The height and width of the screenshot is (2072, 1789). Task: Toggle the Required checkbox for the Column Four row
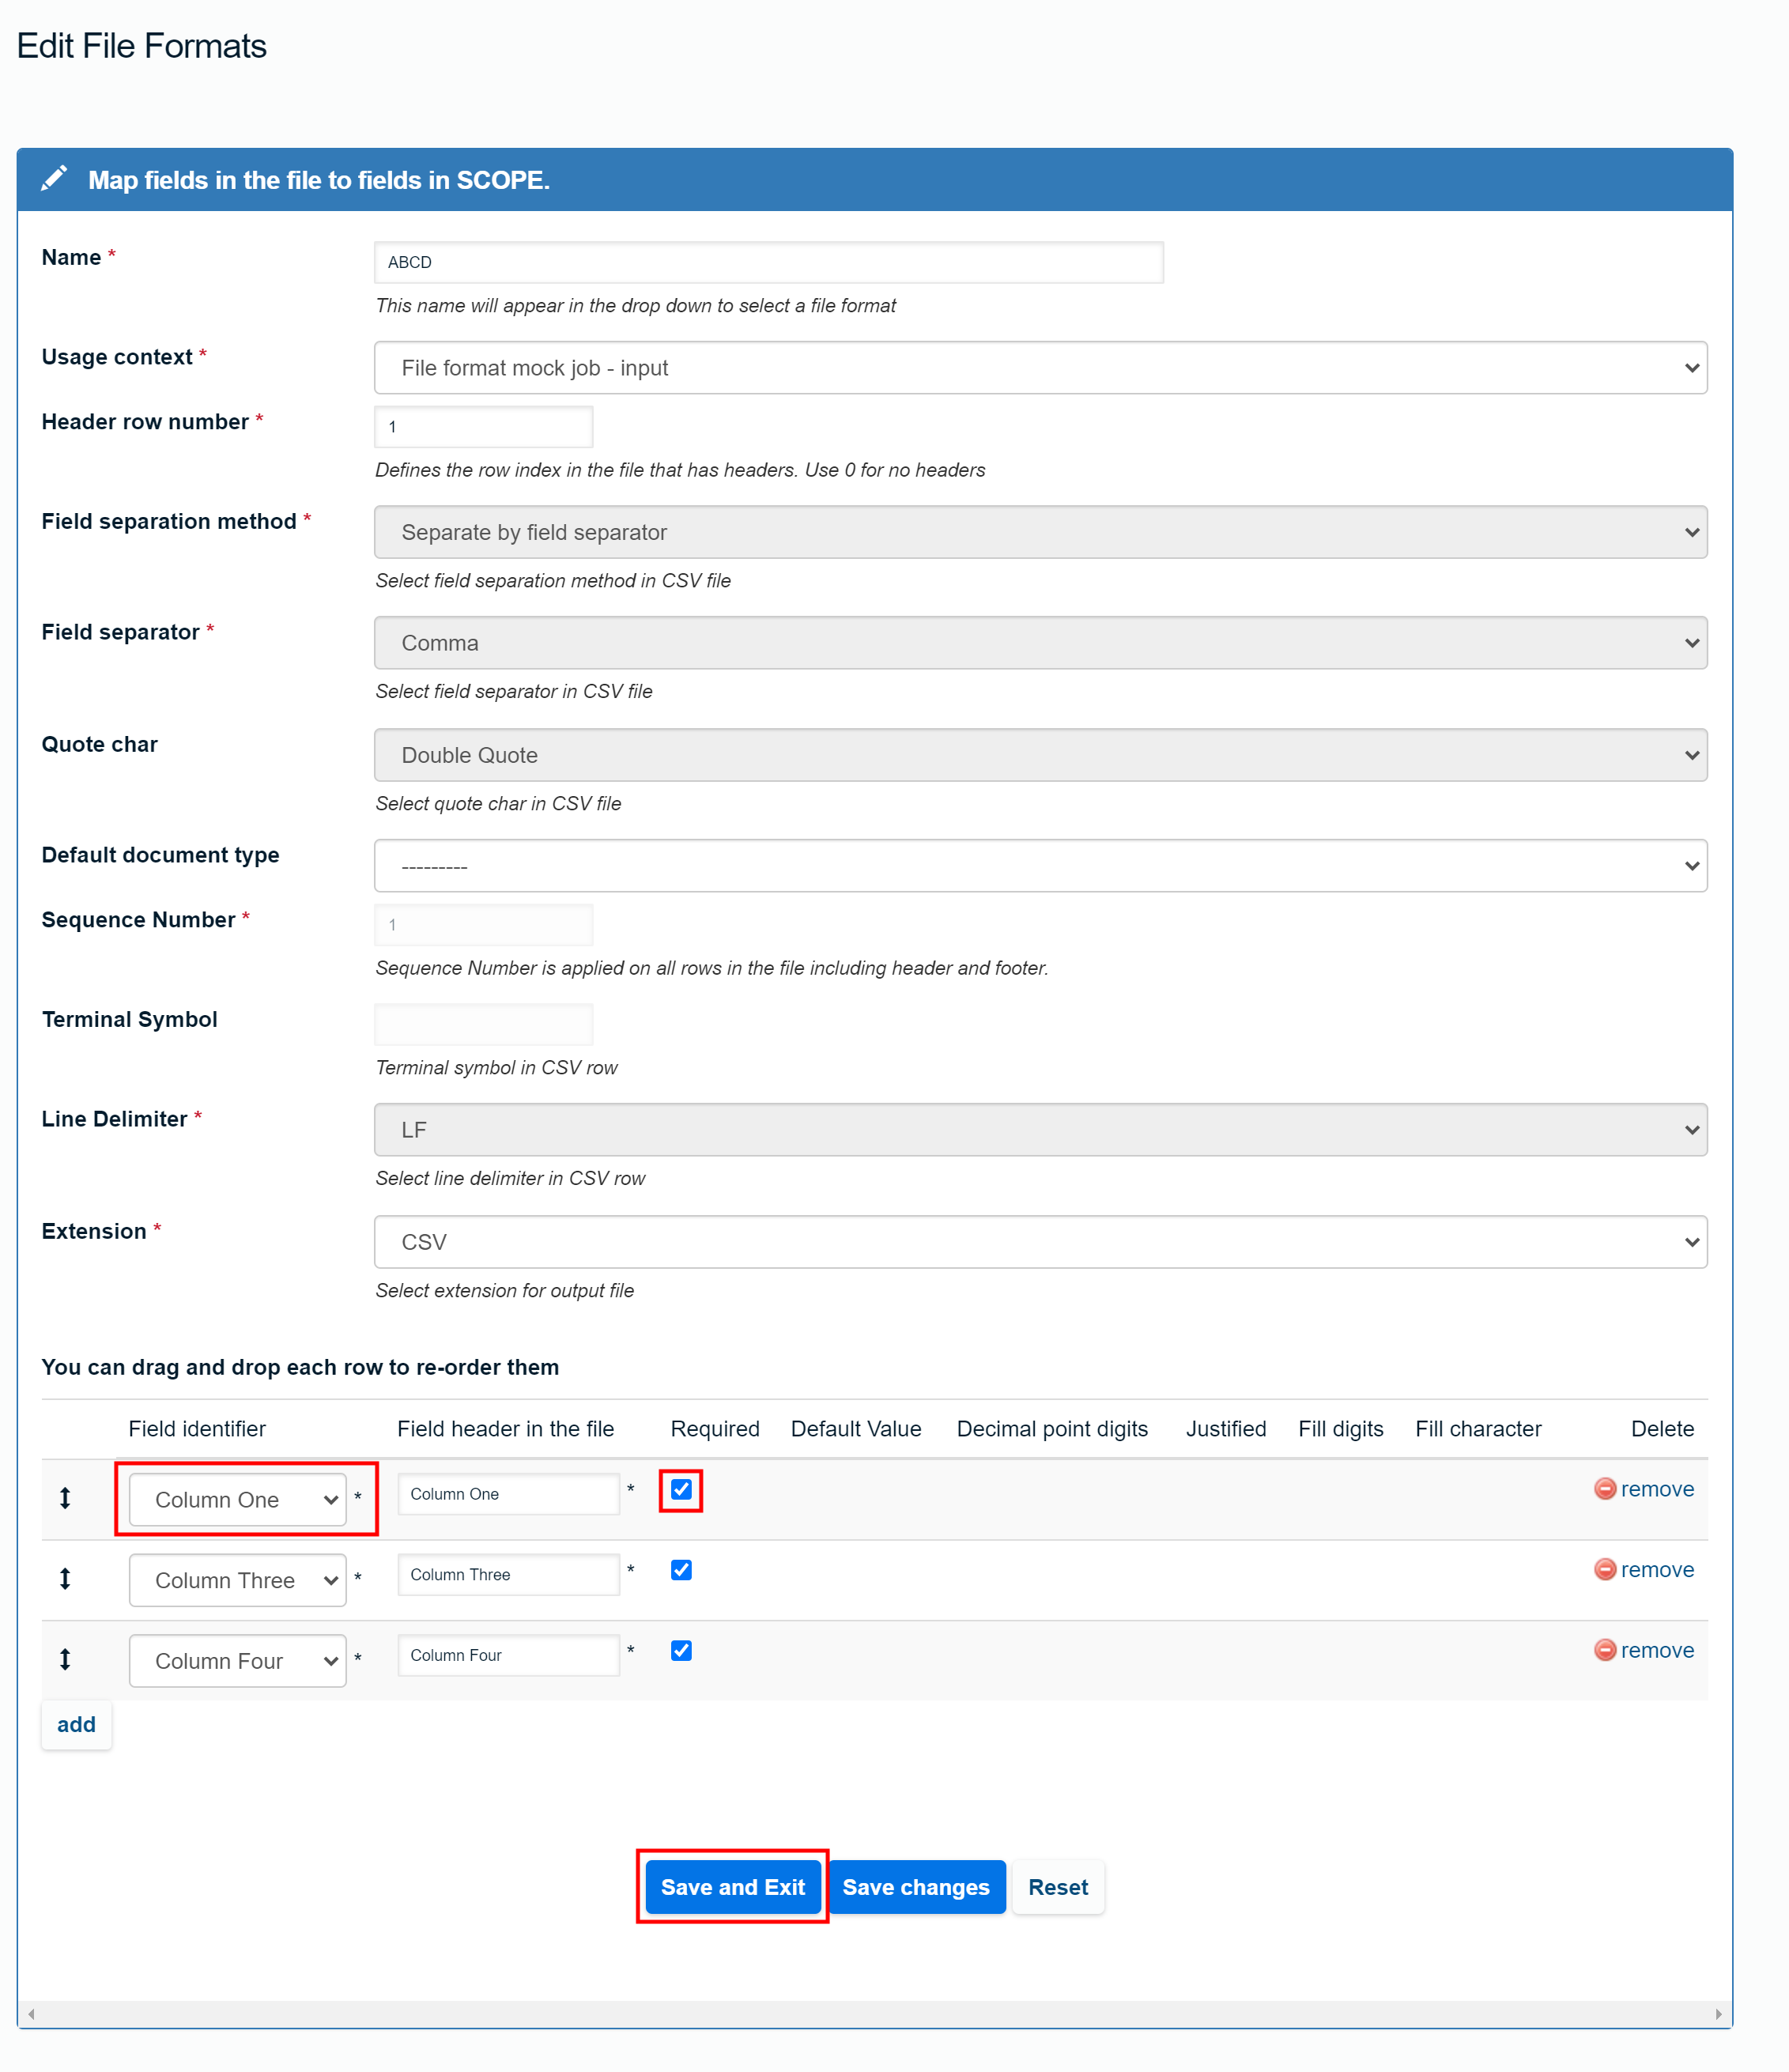tap(681, 1651)
